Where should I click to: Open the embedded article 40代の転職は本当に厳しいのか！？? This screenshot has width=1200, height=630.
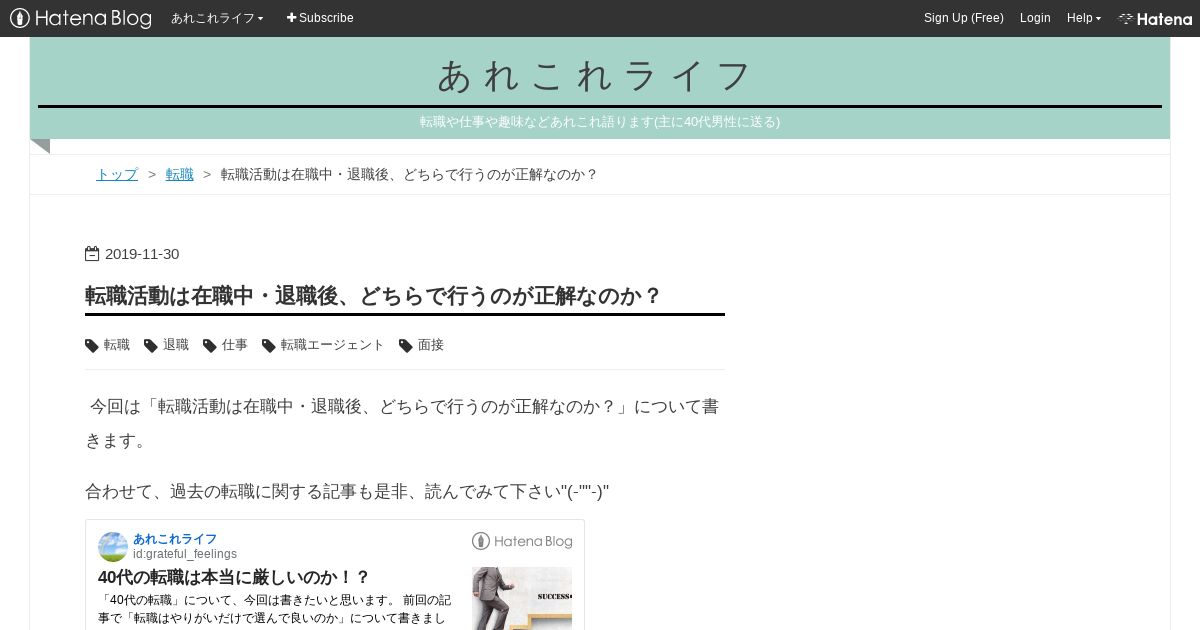click(234, 577)
